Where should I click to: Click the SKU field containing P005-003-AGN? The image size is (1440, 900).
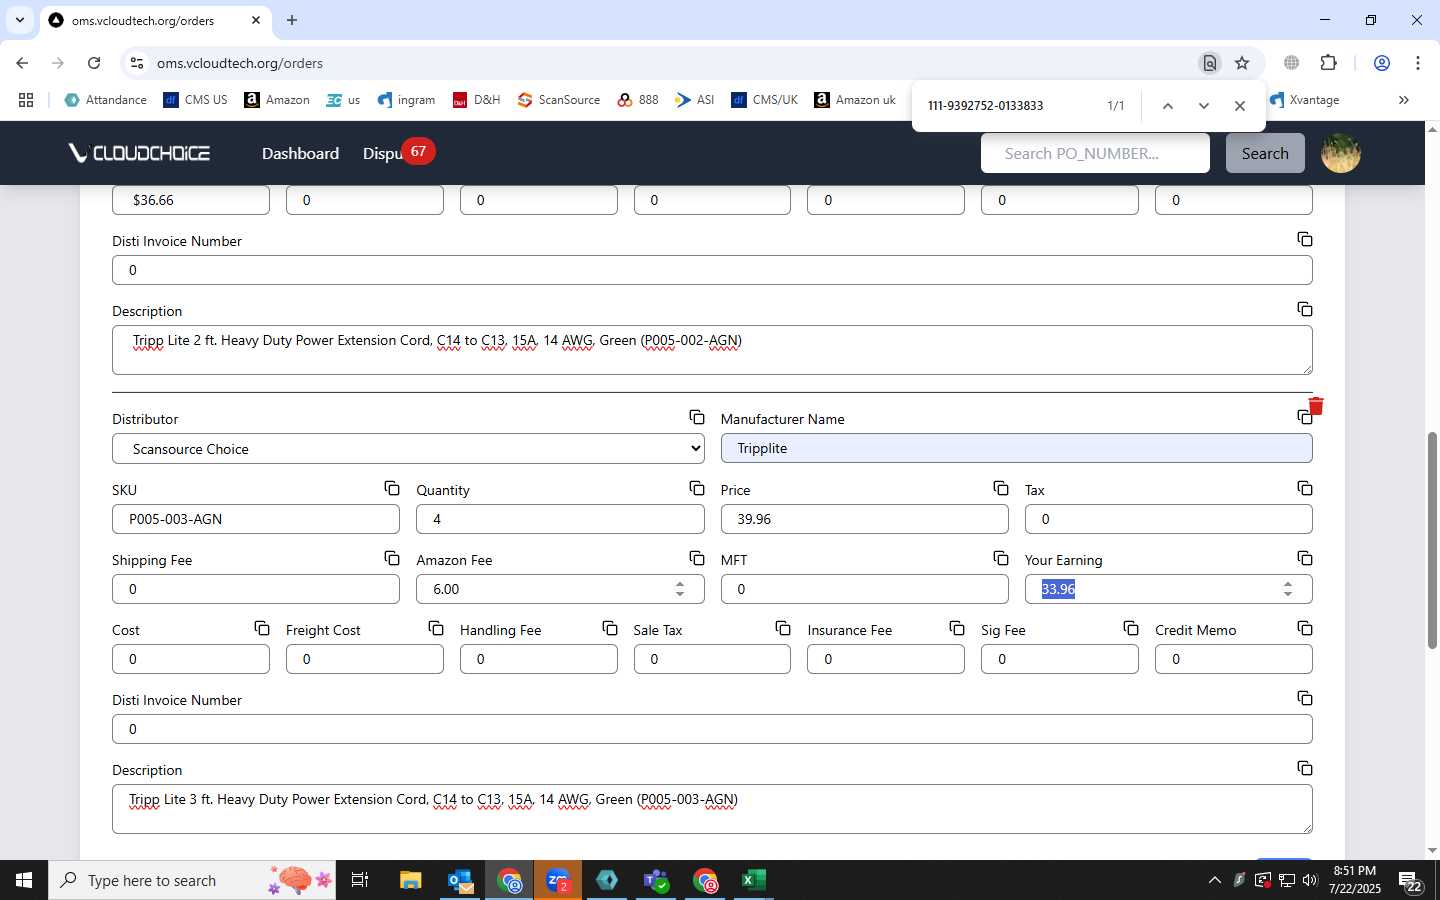coord(256,519)
